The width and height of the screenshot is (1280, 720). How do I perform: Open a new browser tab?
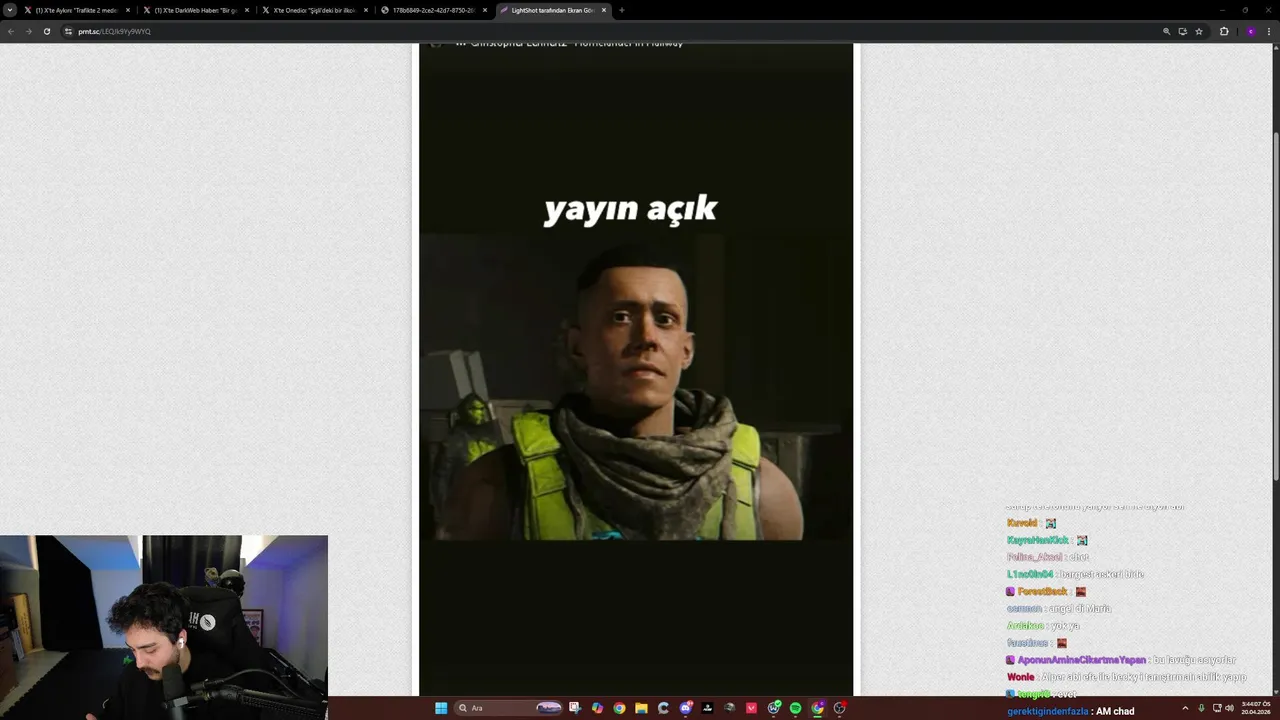pyautogui.click(x=622, y=10)
